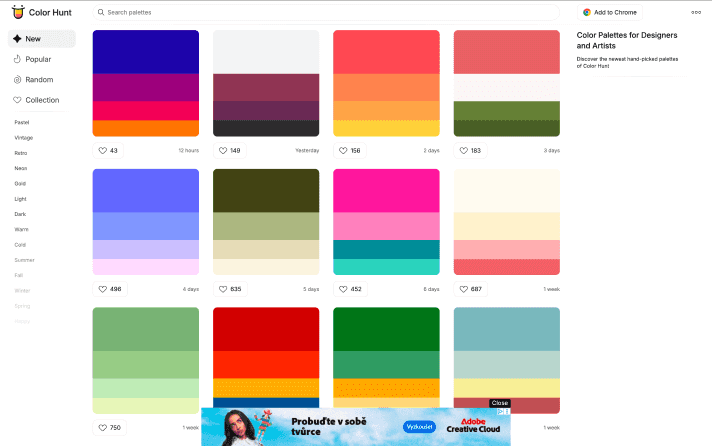Select the magenta-purple swatch in 43-likes palette
This screenshot has width=712, height=446.
tap(146, 87)
